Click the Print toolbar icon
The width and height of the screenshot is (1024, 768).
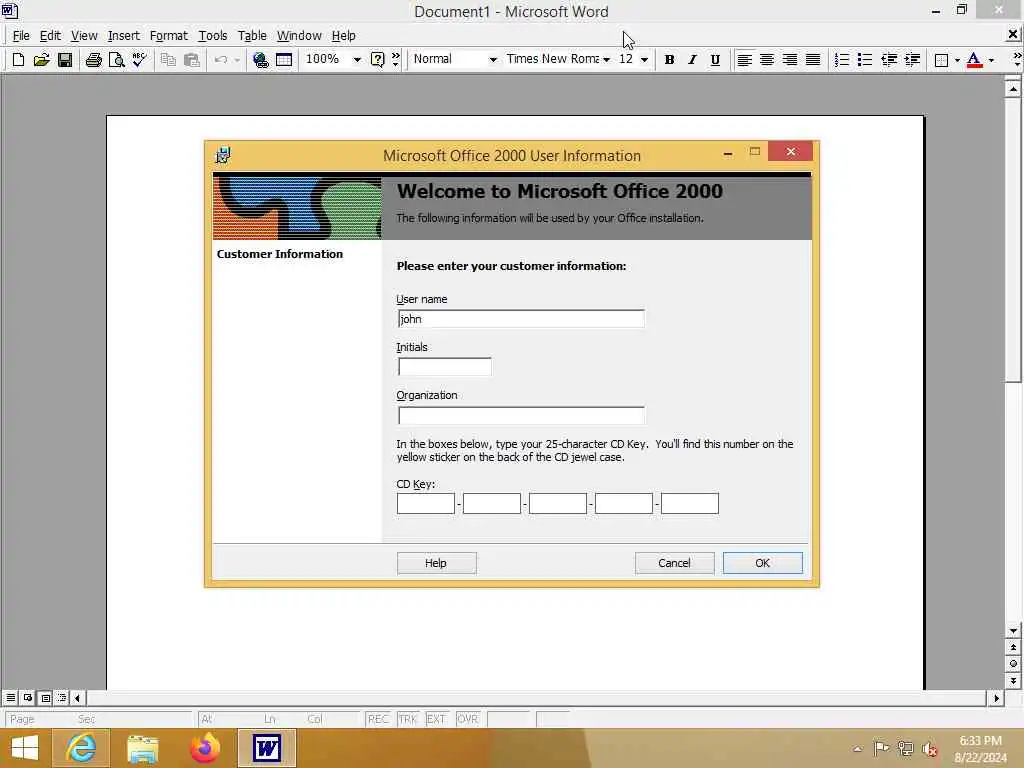pyautogui.click(x=93, y=60)
